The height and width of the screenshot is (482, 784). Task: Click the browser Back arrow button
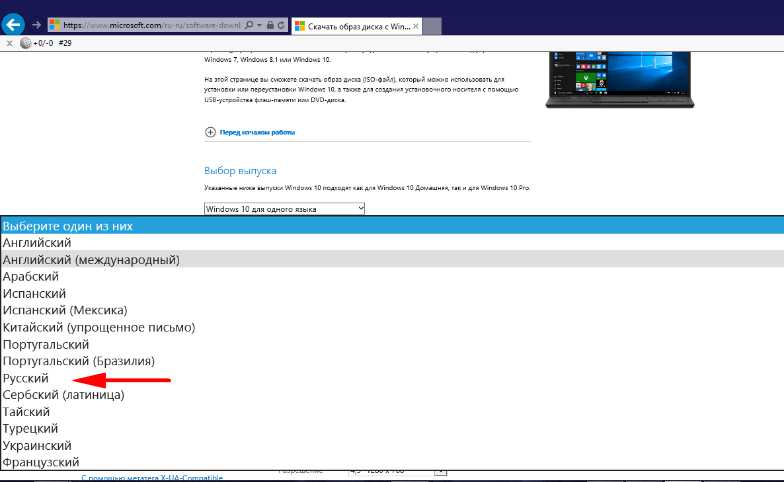tap(14, 24)
